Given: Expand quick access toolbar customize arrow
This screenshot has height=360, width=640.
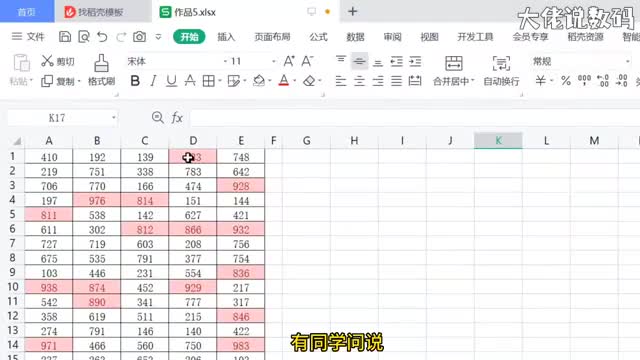Looking at the screenshot, I should [158, 37].
